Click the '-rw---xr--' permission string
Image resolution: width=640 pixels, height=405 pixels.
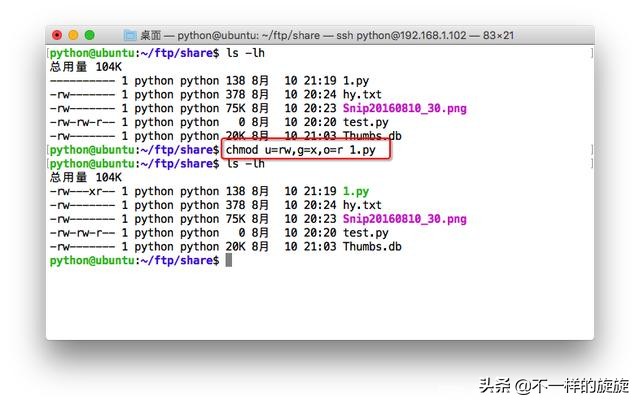pyautogui.click(x=82, y=191)
